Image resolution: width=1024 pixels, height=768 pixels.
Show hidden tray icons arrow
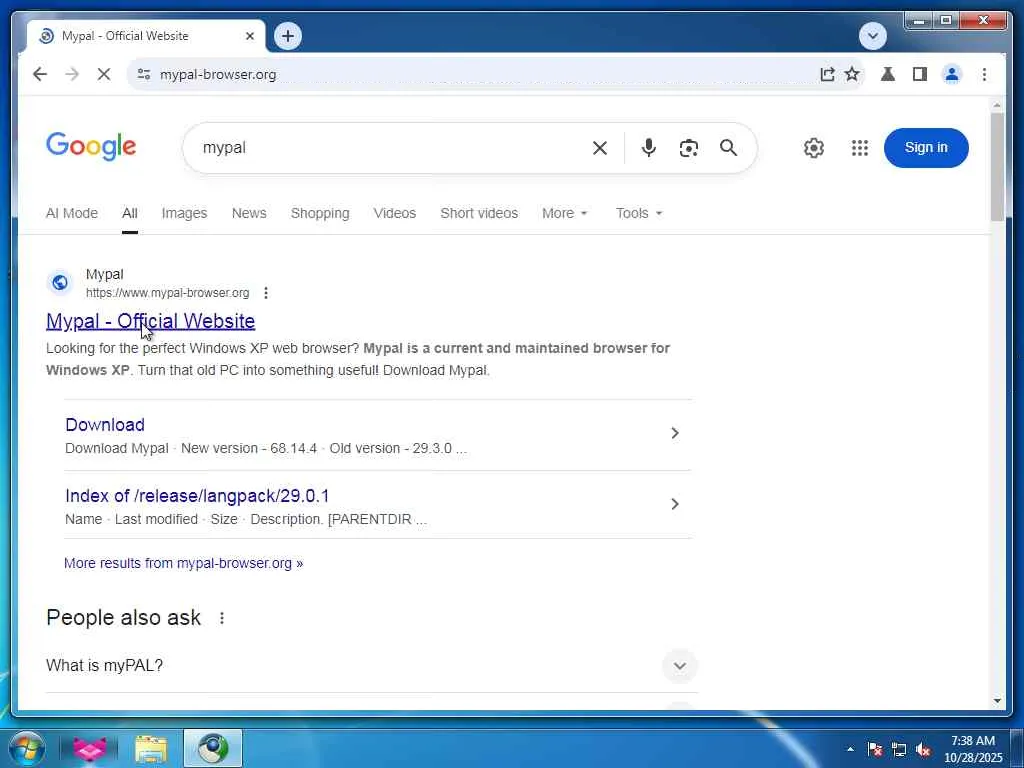coord(850,749)
